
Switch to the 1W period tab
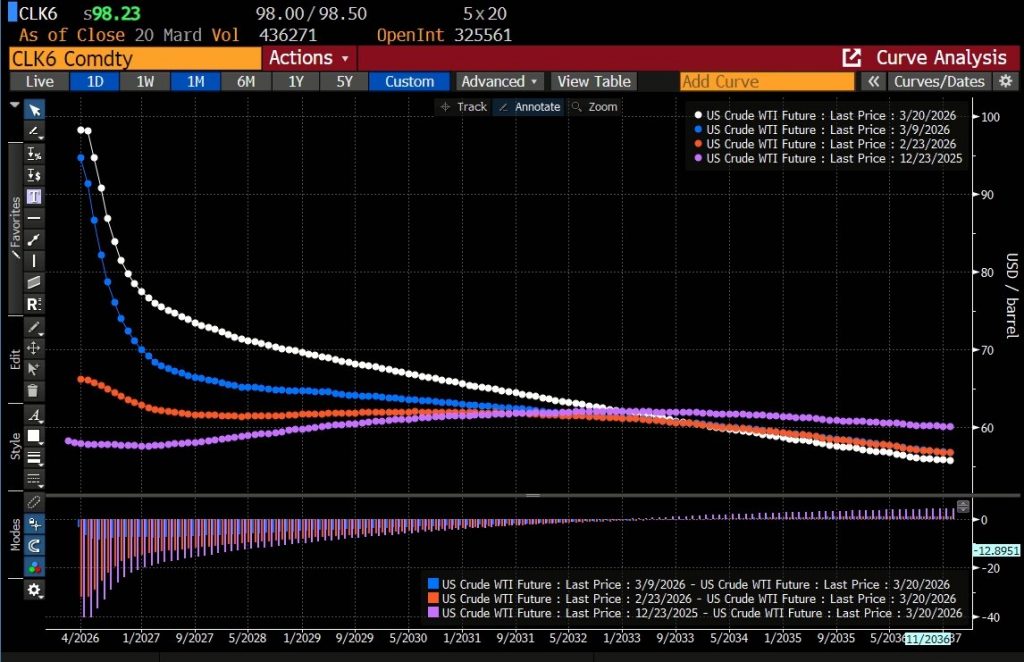(143, 82)
